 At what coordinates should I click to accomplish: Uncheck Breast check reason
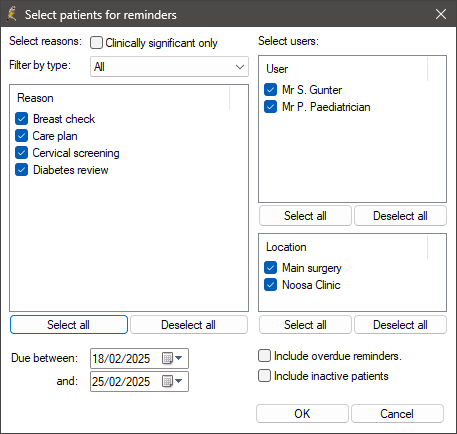pyautogui.click(x=22, y=119)
